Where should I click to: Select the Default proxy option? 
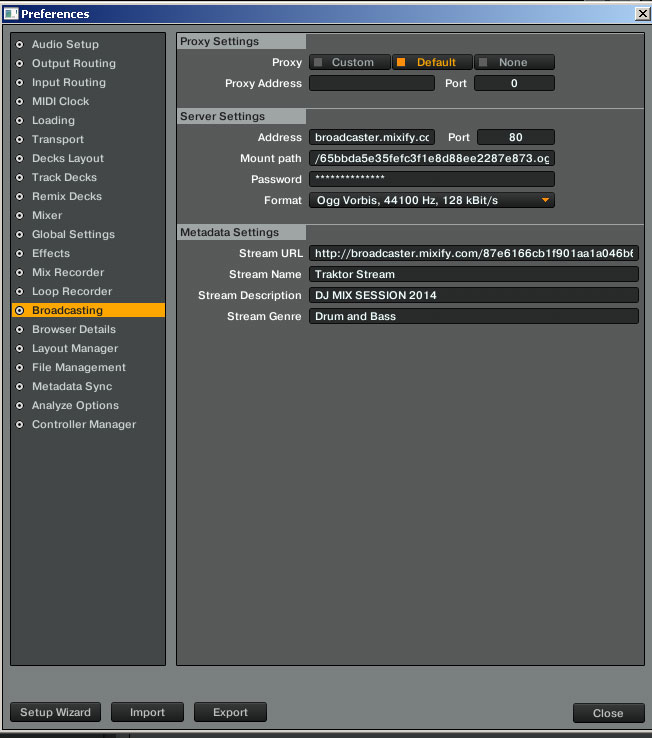431,62
